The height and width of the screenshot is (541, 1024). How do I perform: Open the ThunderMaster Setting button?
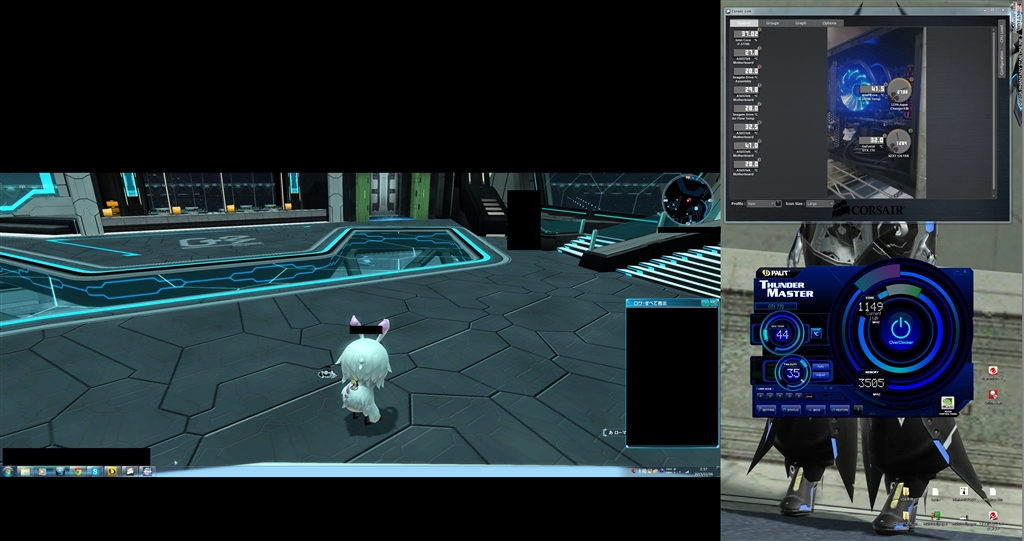point(766,410)
